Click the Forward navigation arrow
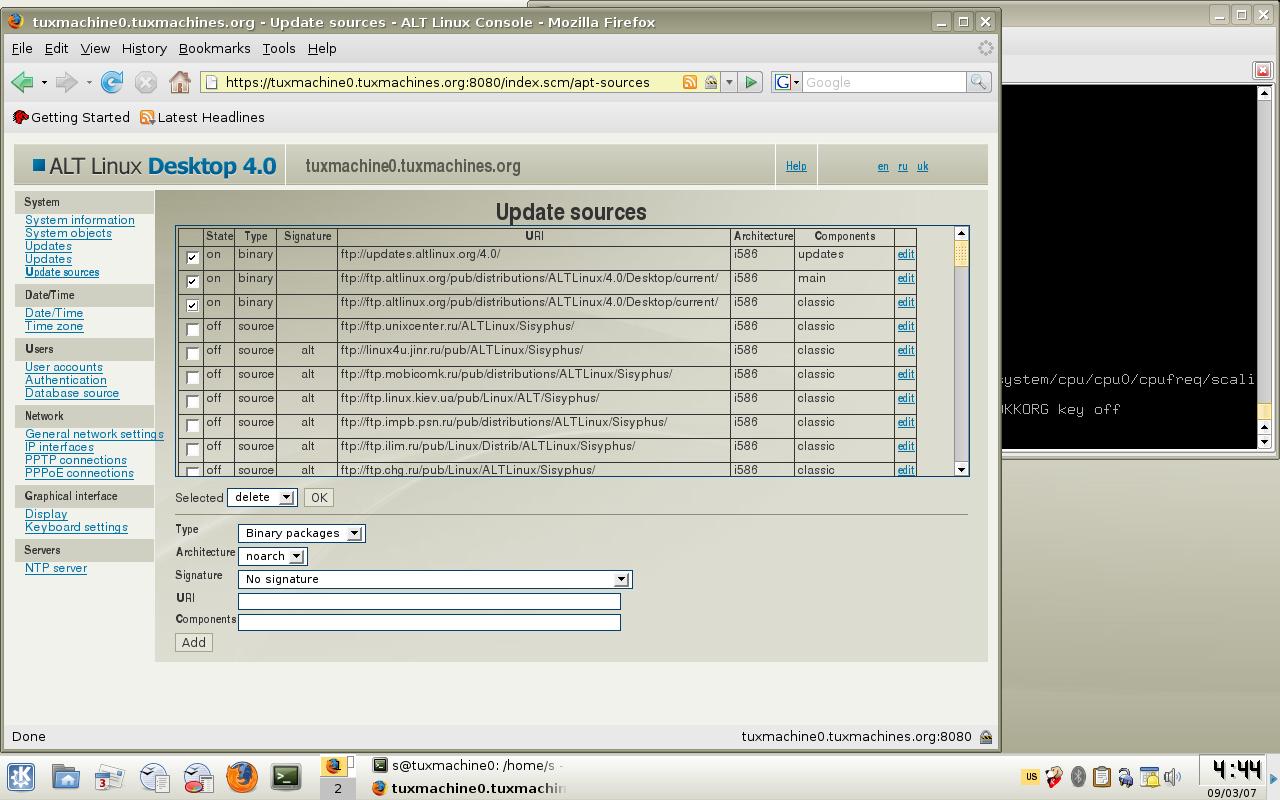The image size is (1280, 800). point(67,83)
